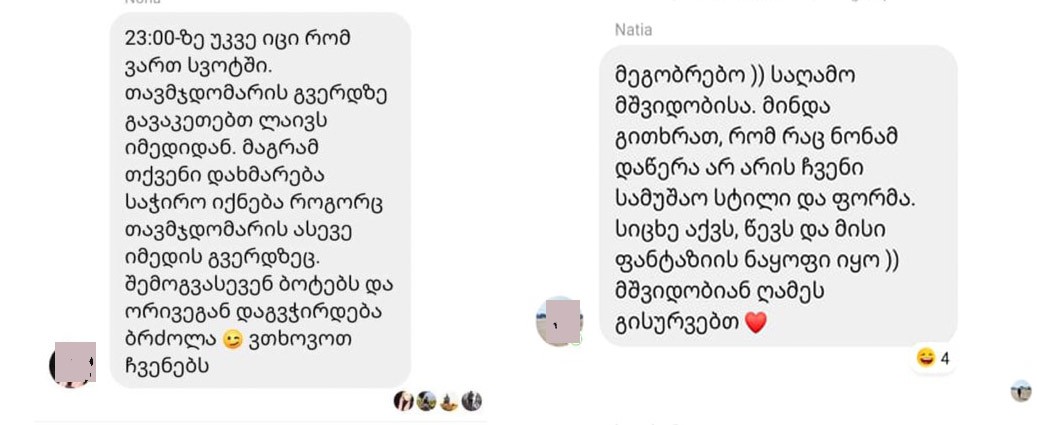Viewport: 1037px width, 425px height.
Task: Open Natia's profile picture beside her message
Action: tap(559, 321)
